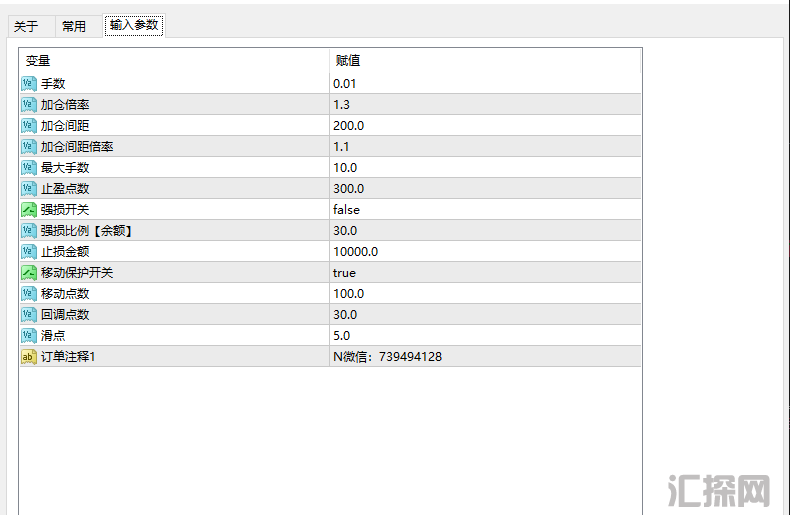Viewport: 790px width, 515px height.
Task: Click the numeric icon beside 滑点
Action: point(29,335)
